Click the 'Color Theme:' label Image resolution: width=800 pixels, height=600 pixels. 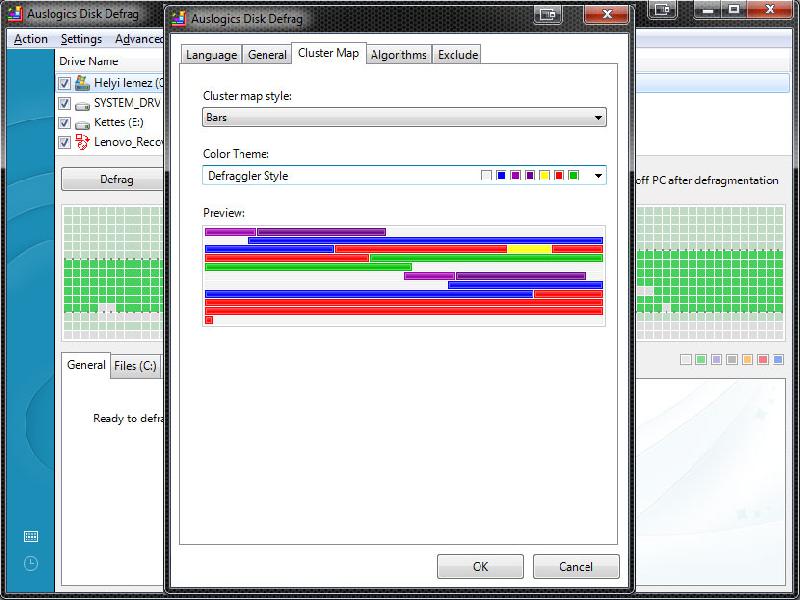click(x=236, y=154)
